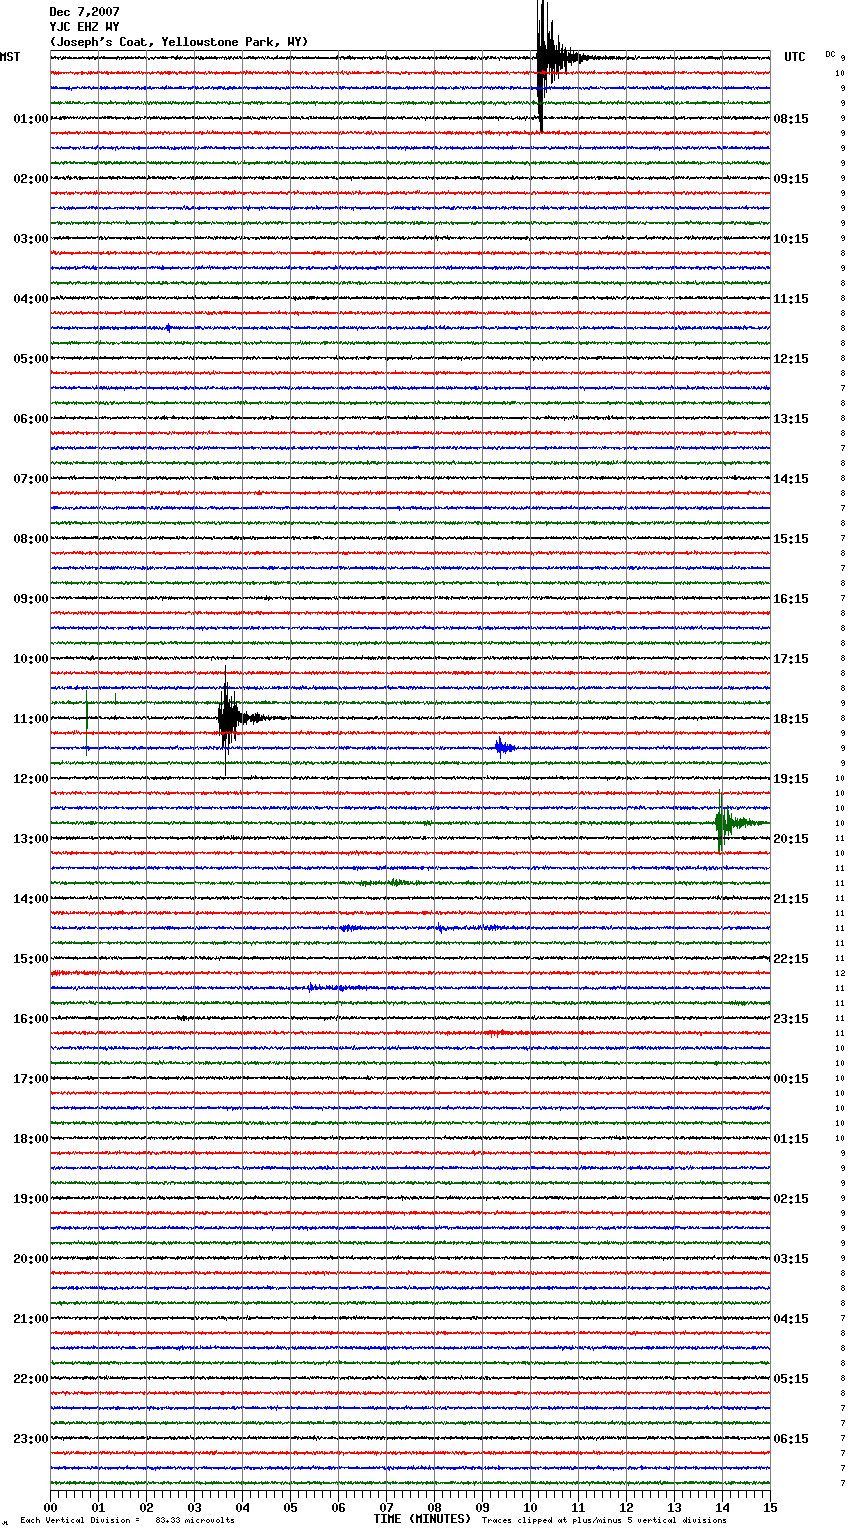Click the 02:00 MST time label
This screenshot has width=850, height=1534.
pyautogui.click(x=31, y=178)
